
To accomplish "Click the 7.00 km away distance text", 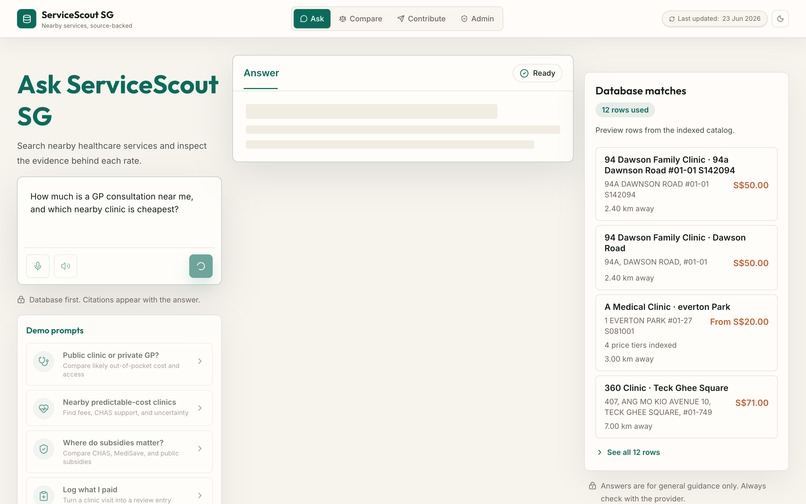I will 628,426.
